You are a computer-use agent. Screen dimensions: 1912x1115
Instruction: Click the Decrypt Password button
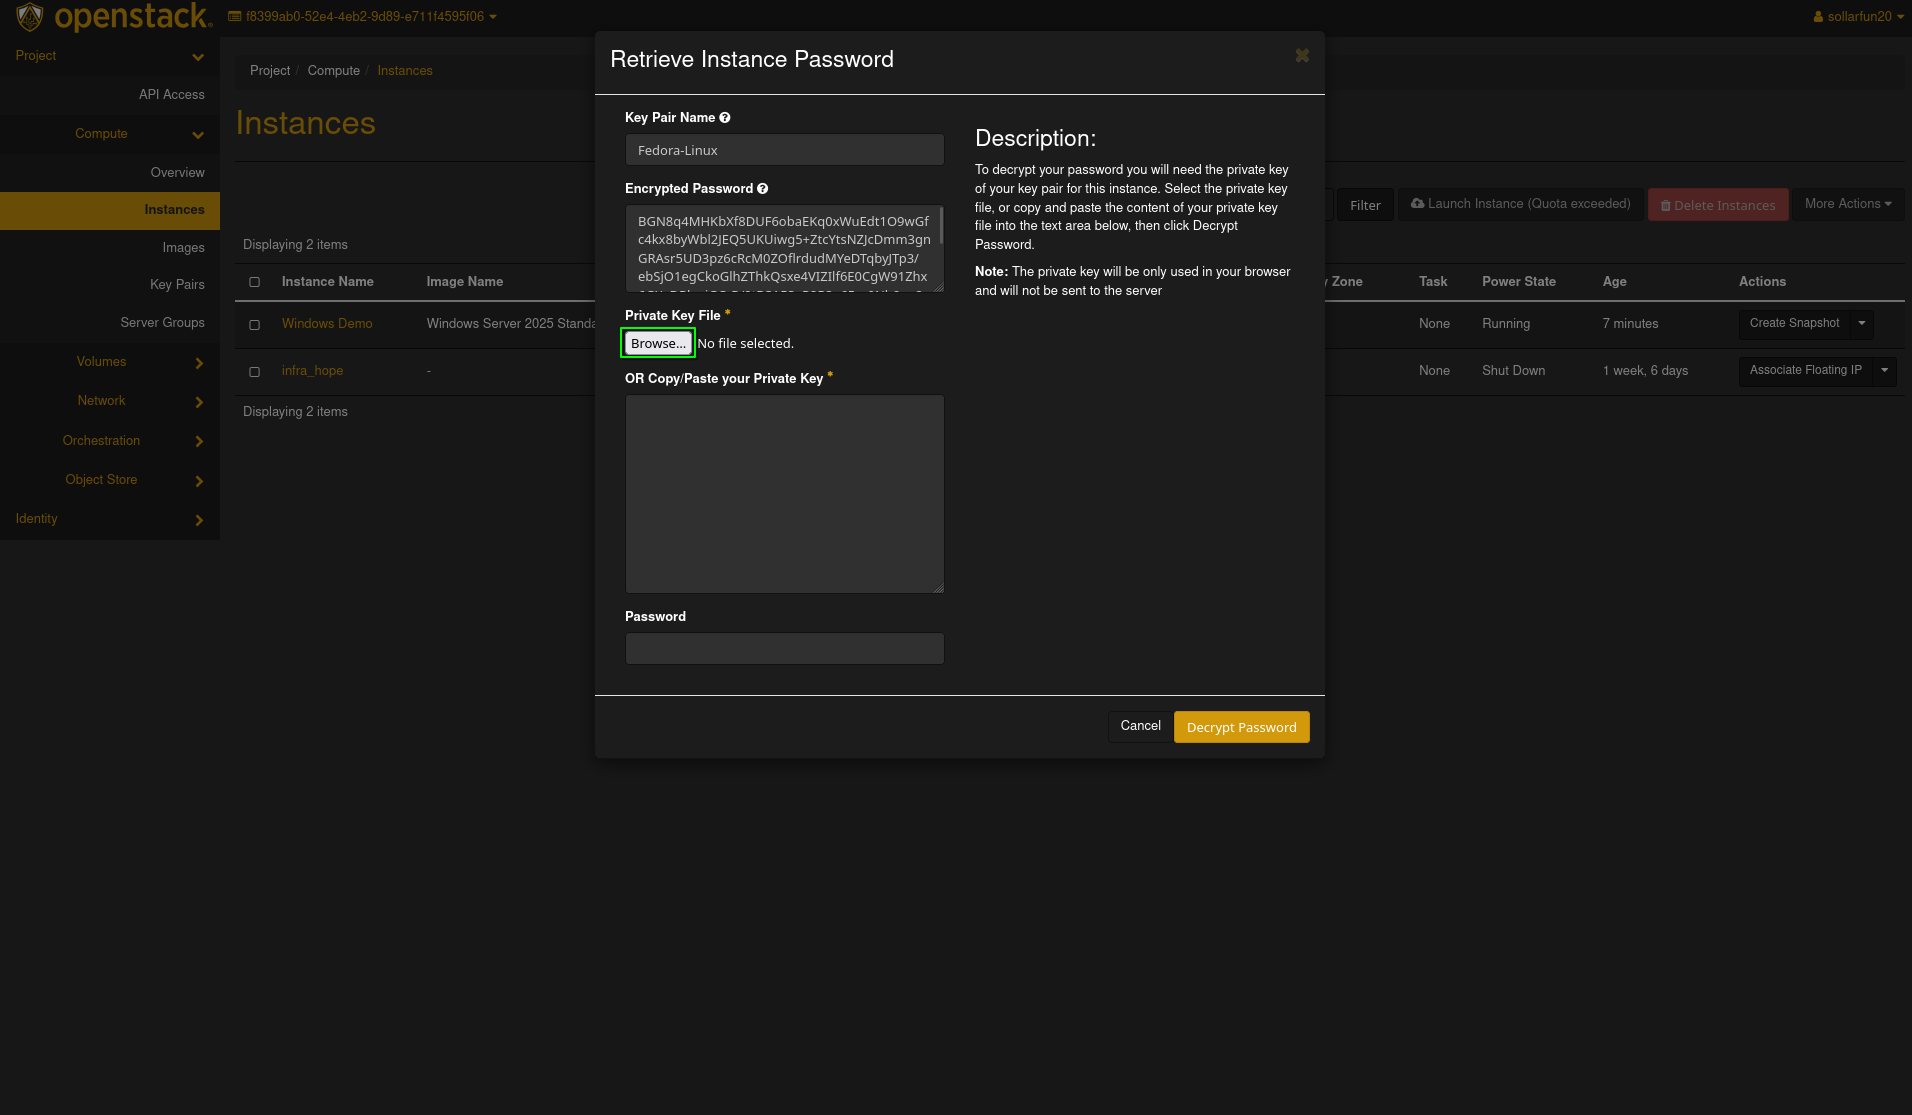1241,727
